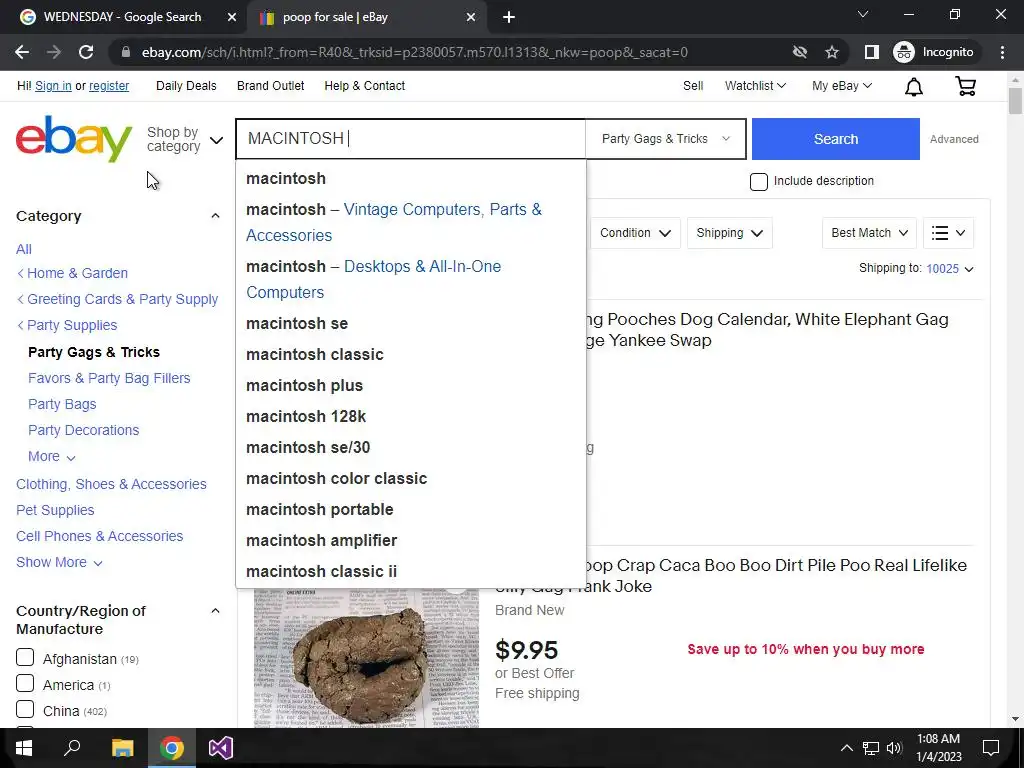Image resolution: width=1024 pixels, height=768 pixels.
Task: Click browser back arrow
Action: coord(22,52)
